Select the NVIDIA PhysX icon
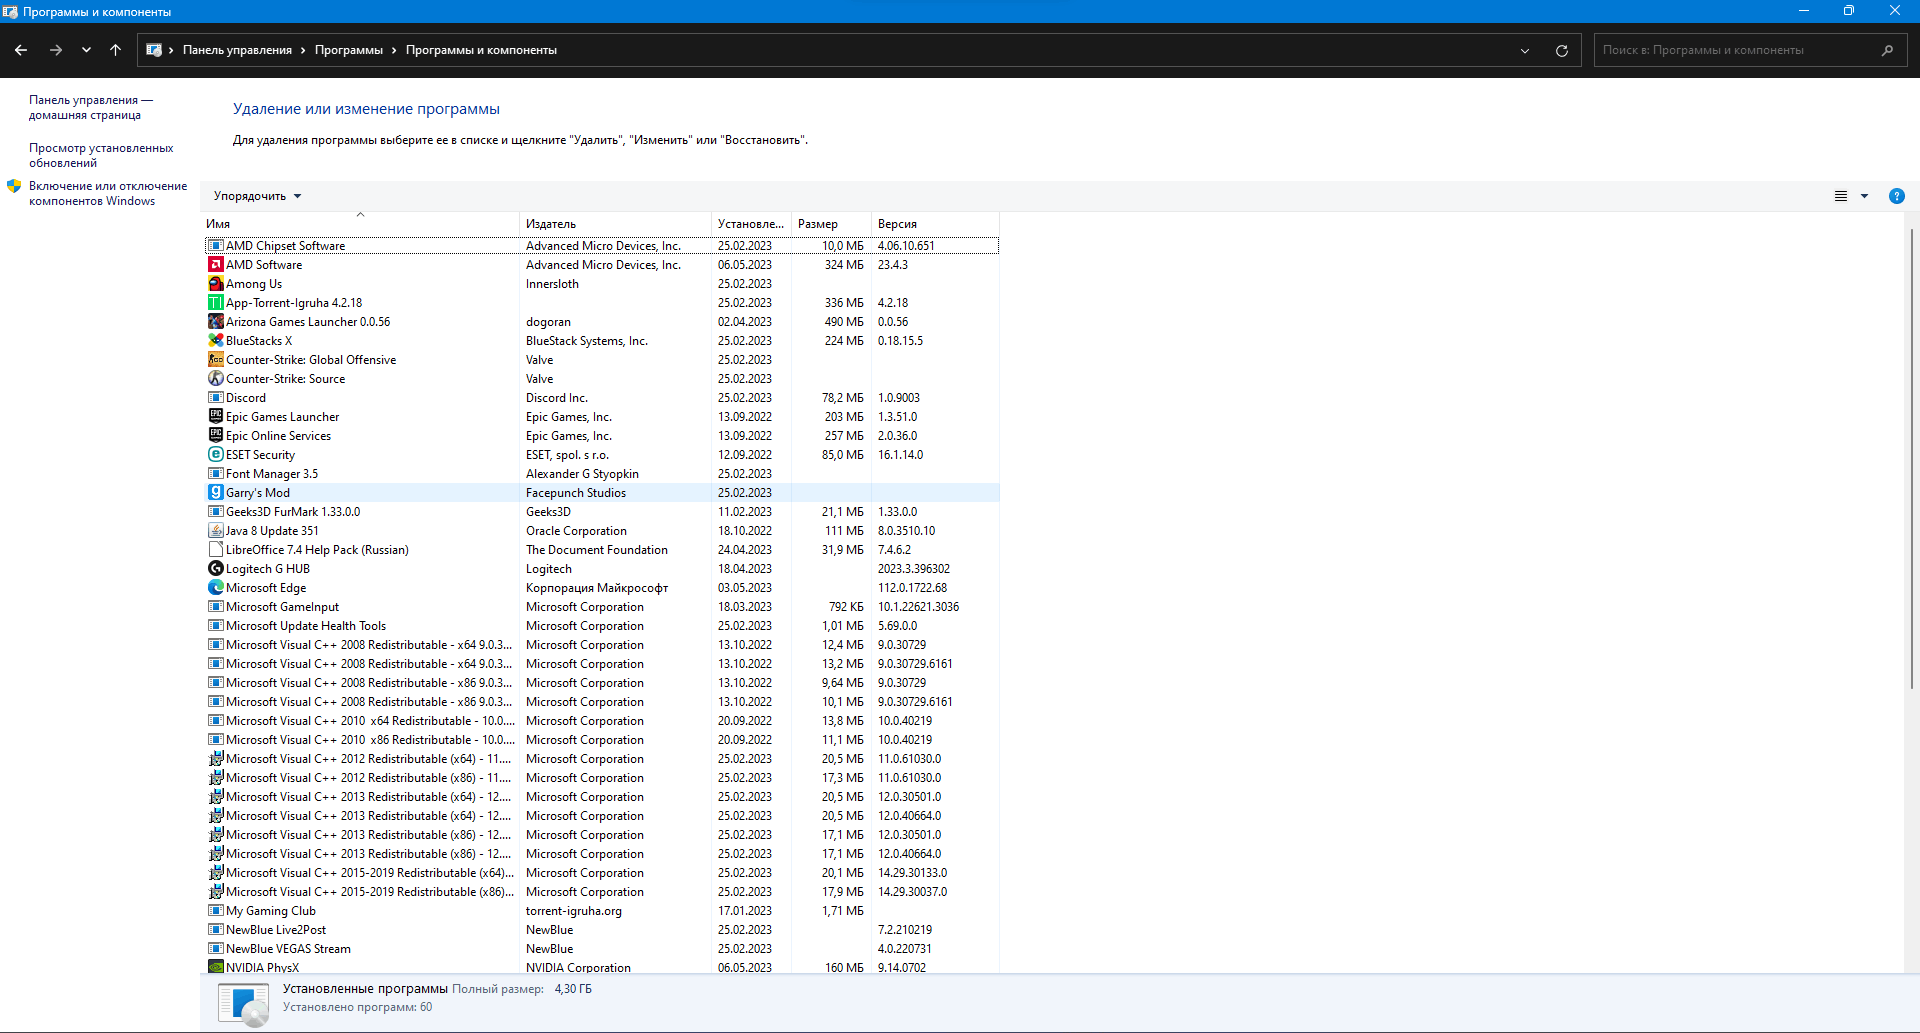 pyautogui.click(x=215, y=967)
